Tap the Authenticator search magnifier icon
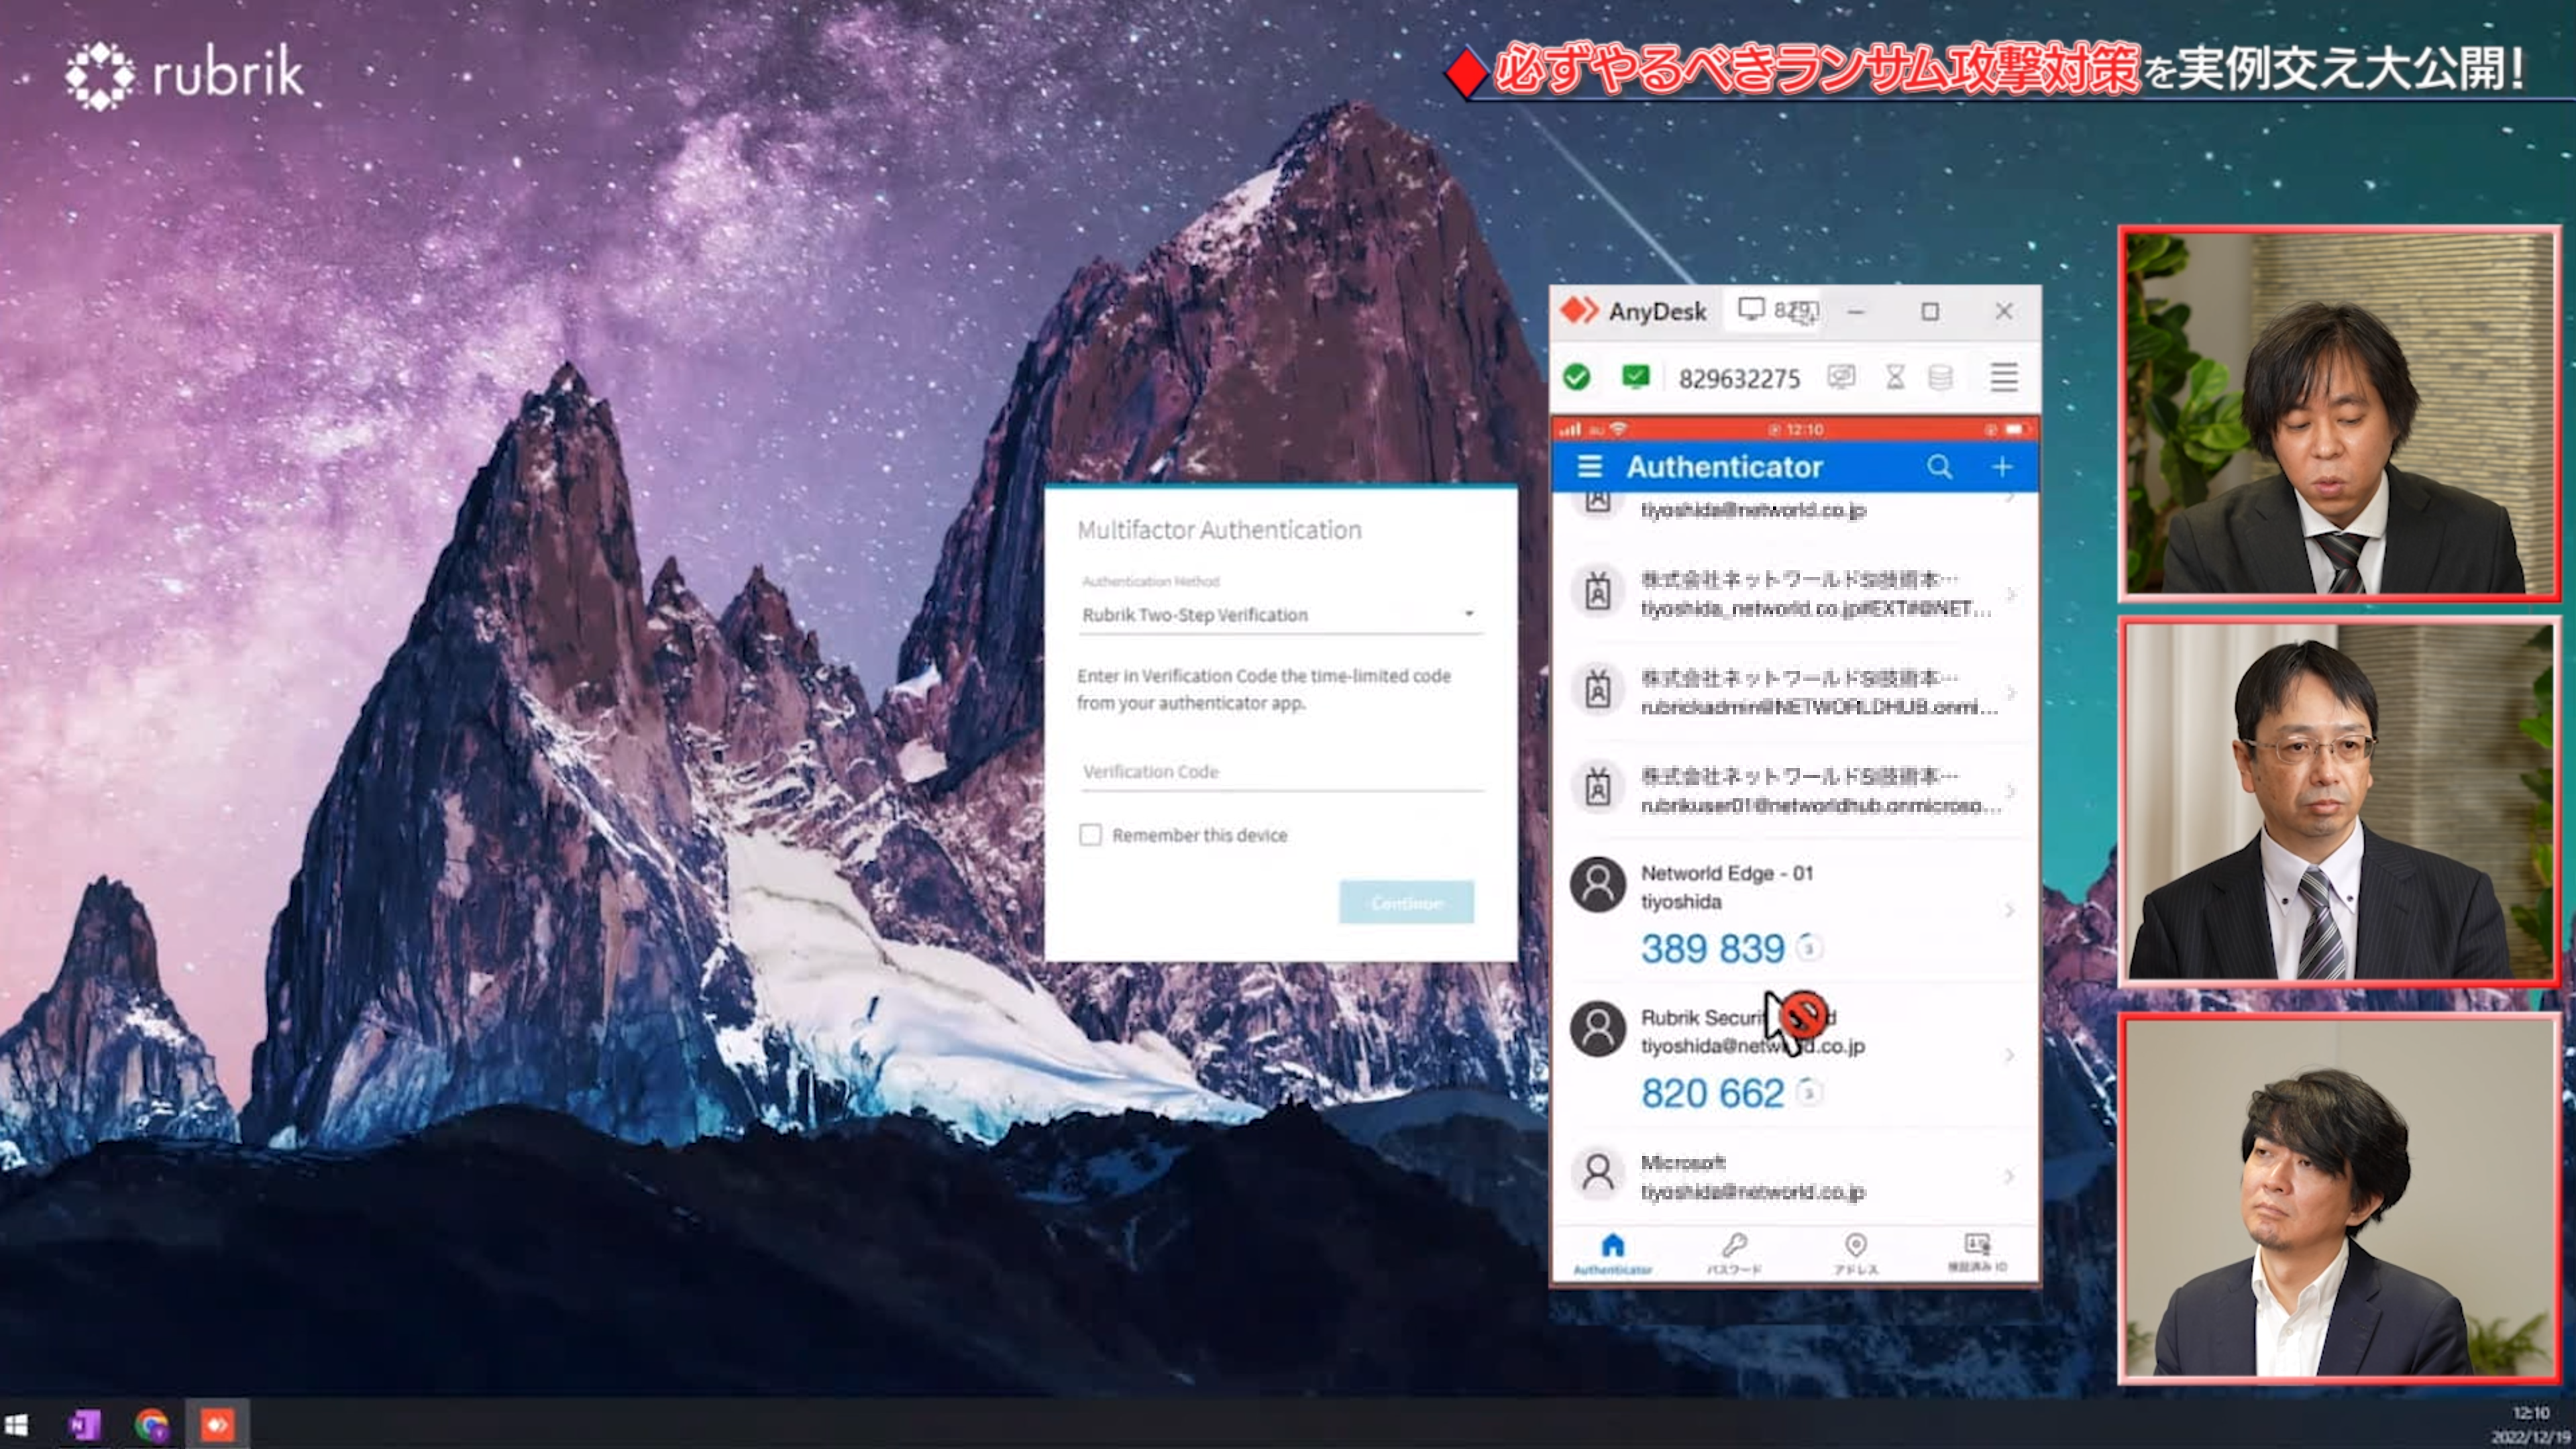The height and width of the screenshot is (1449, 2576). coord(1939,467)
